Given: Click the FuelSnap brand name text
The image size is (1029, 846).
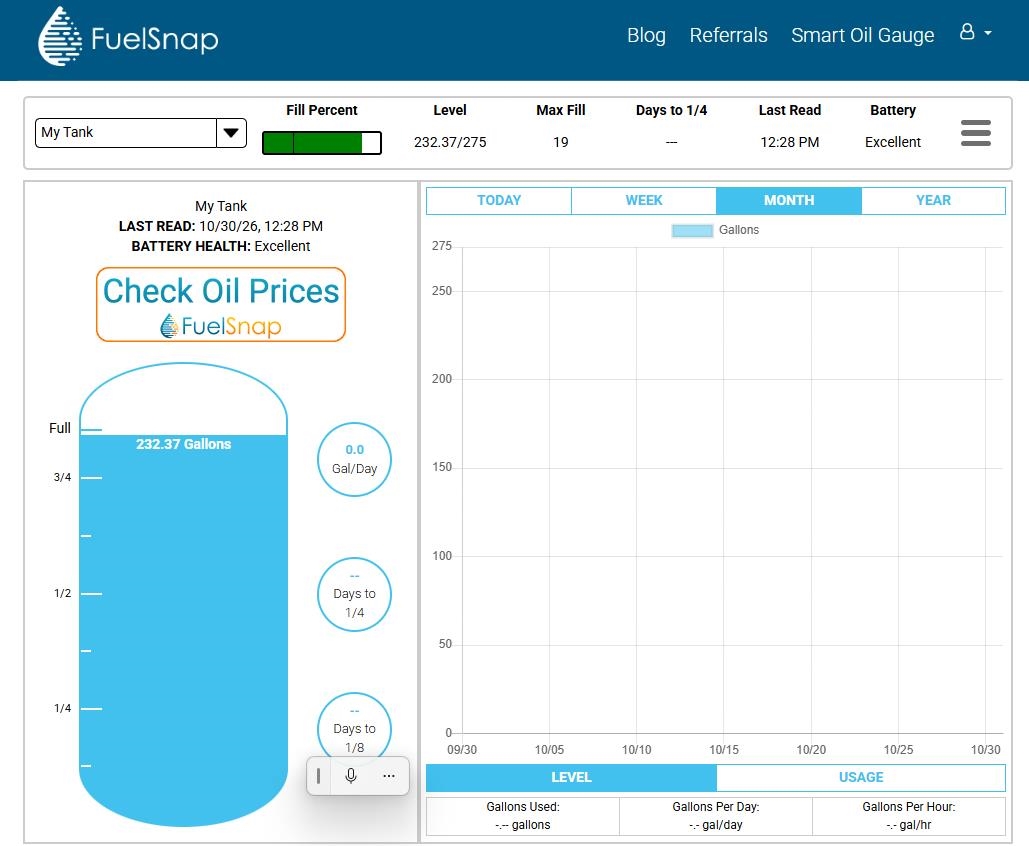Looking at the screenshot, I should tap(155, 39).
